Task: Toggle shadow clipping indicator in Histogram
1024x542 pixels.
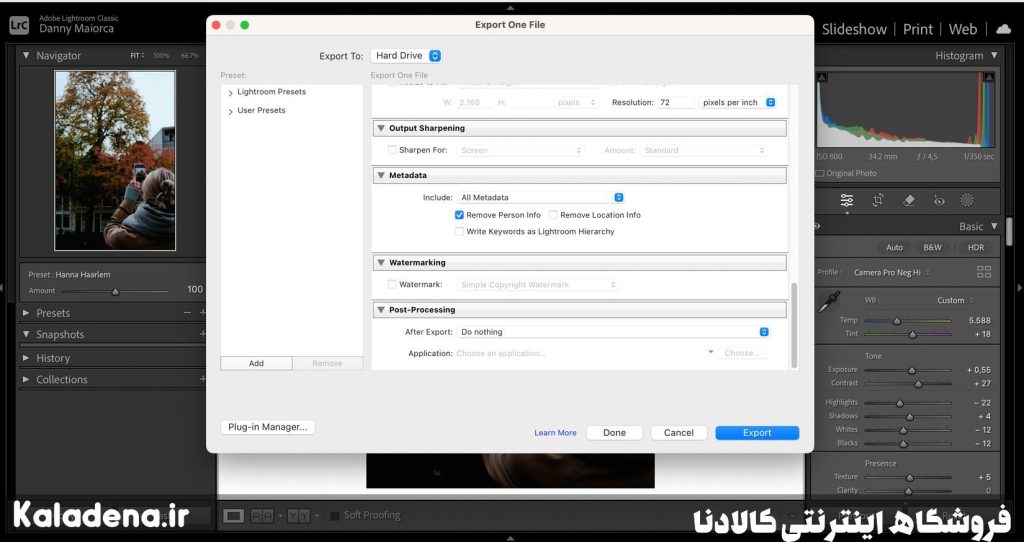Action: 822,77
